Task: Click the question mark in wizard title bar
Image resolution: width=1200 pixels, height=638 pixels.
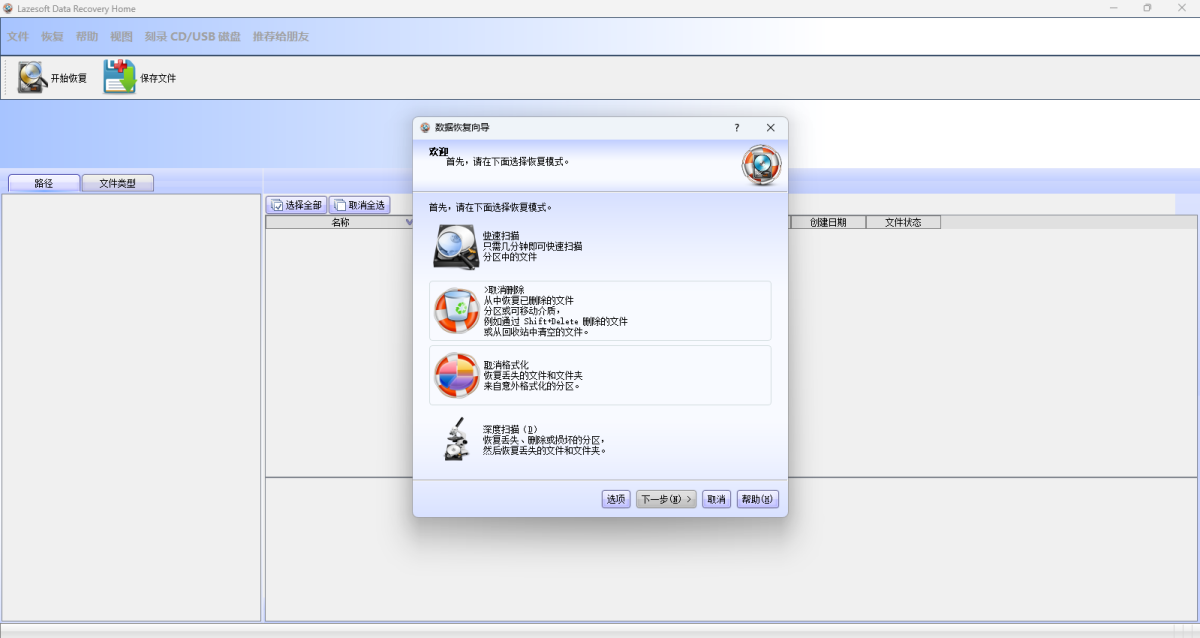Action: (x=737, y=128)
